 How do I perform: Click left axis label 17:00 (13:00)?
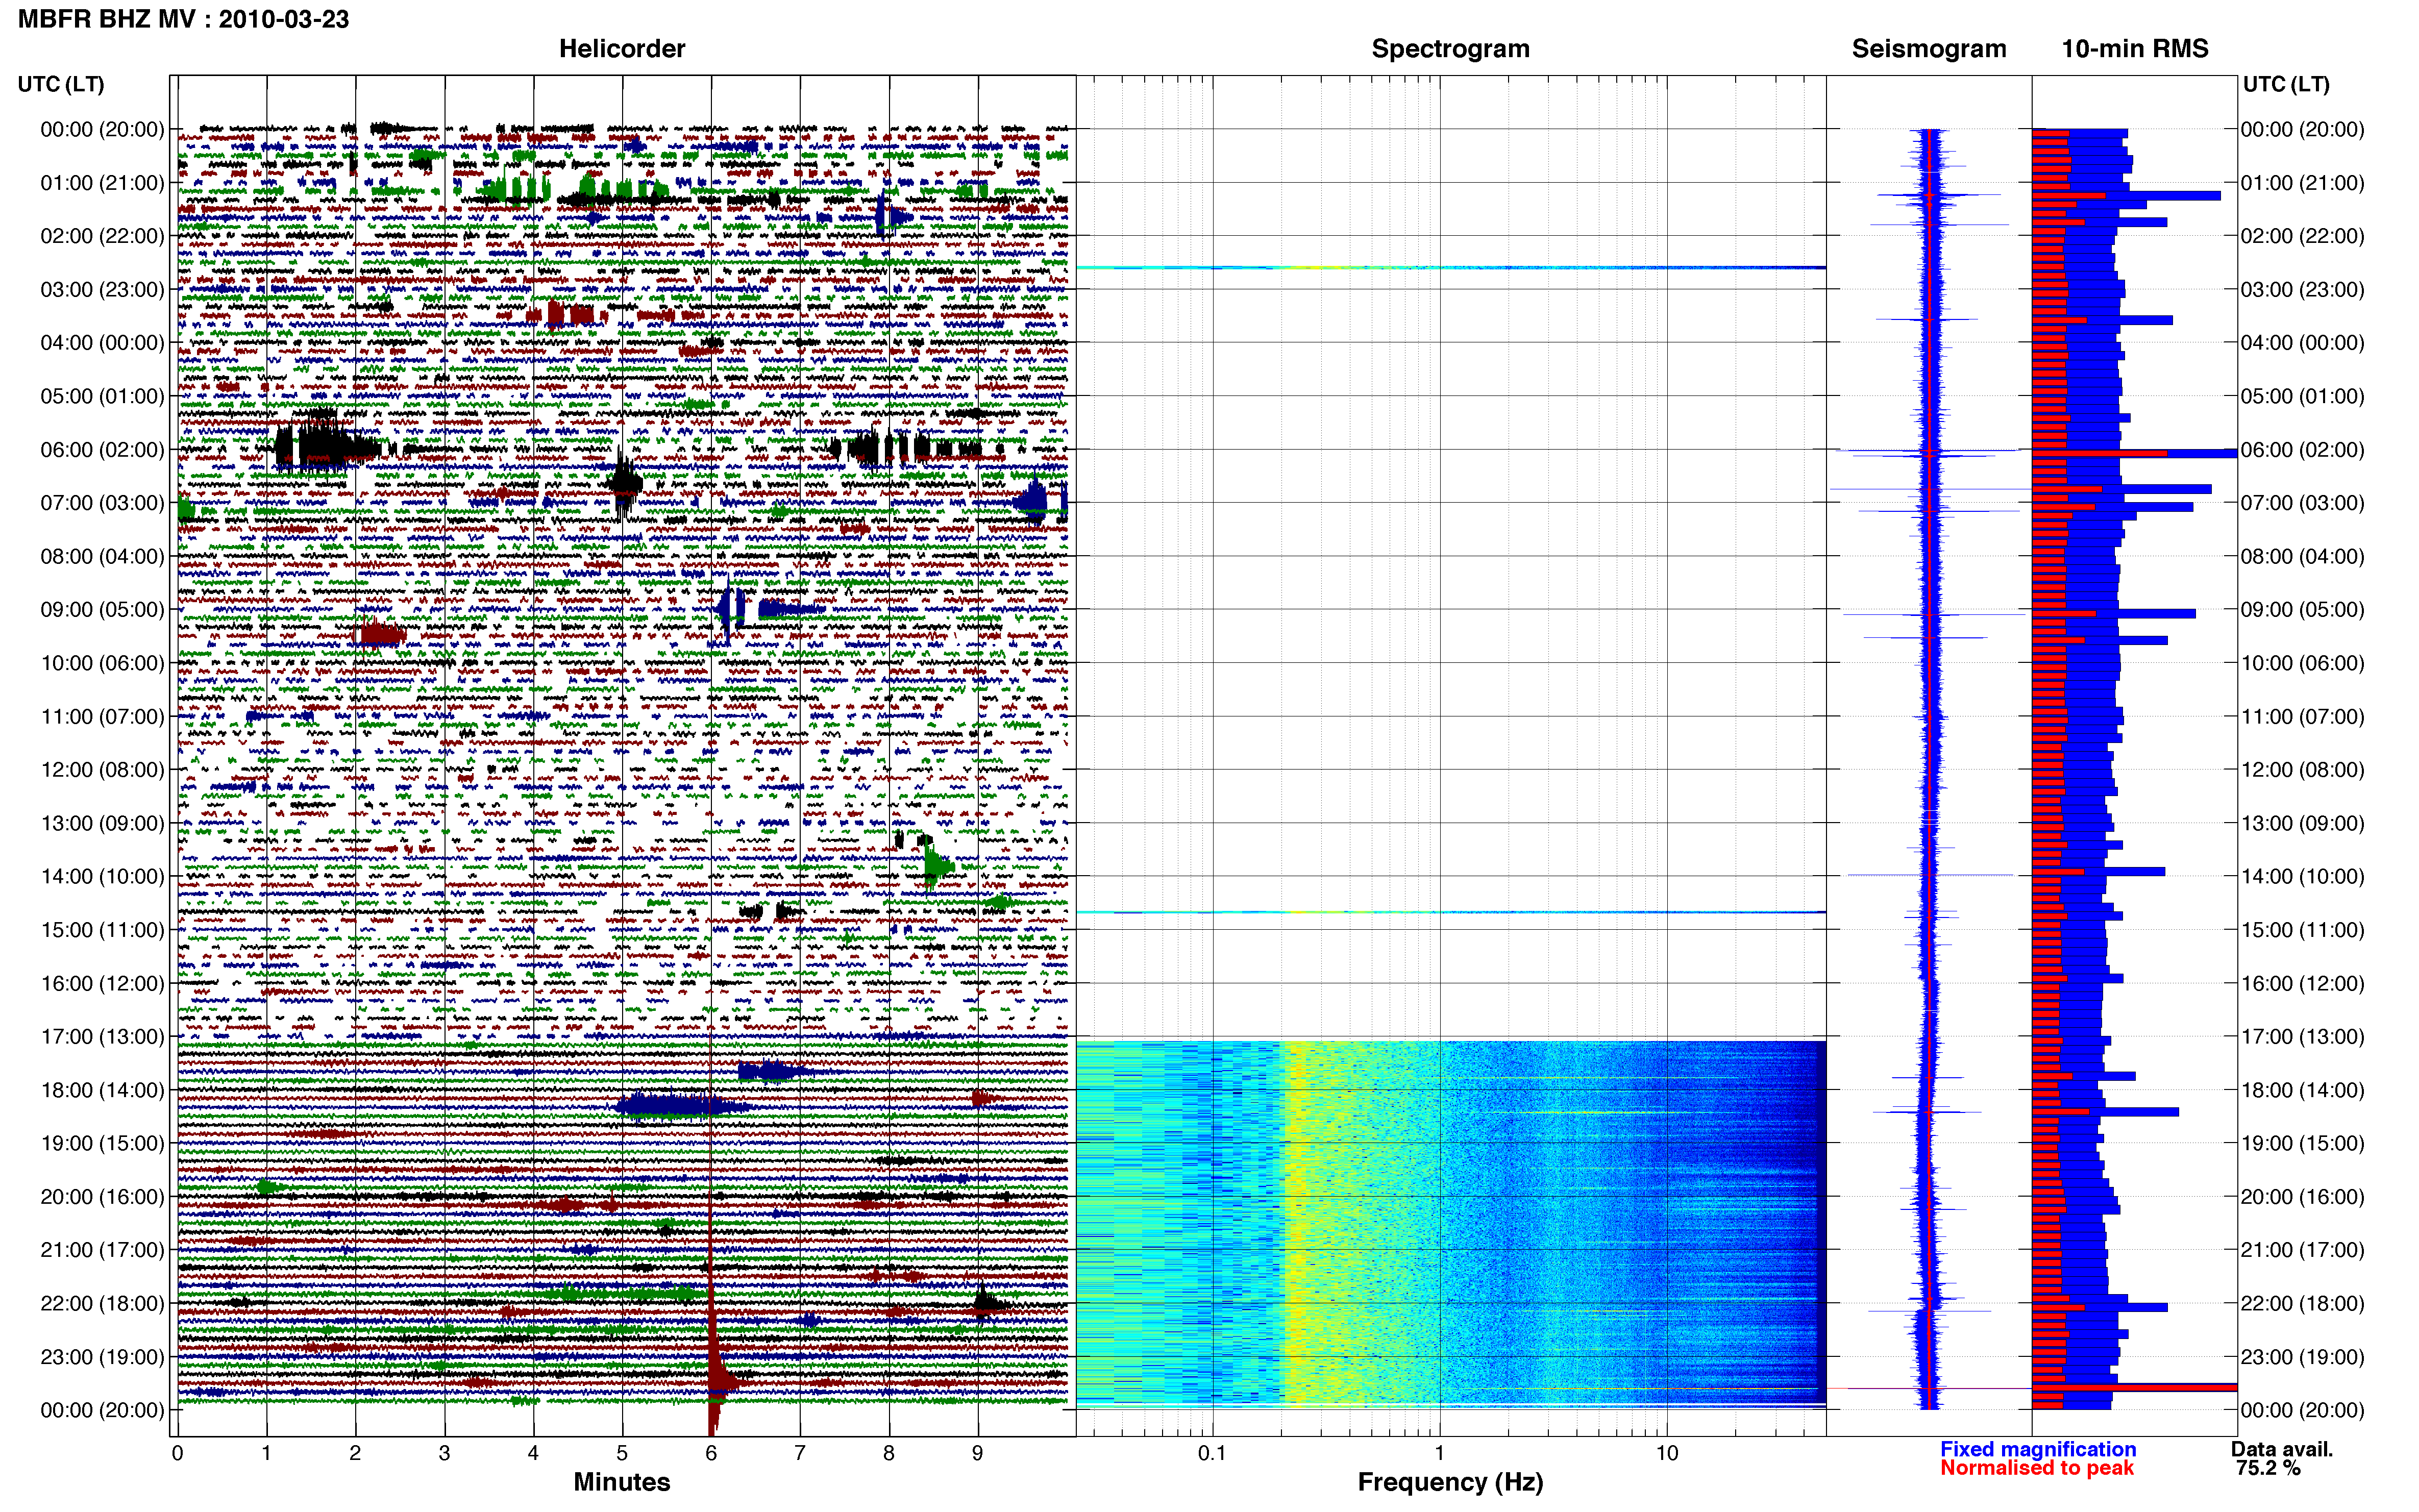[102, 1036]
